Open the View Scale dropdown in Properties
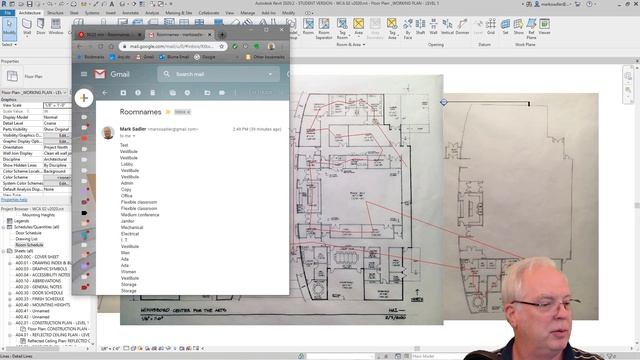Image resolution: width=640 pixels, height=360 pixels. 57,105
